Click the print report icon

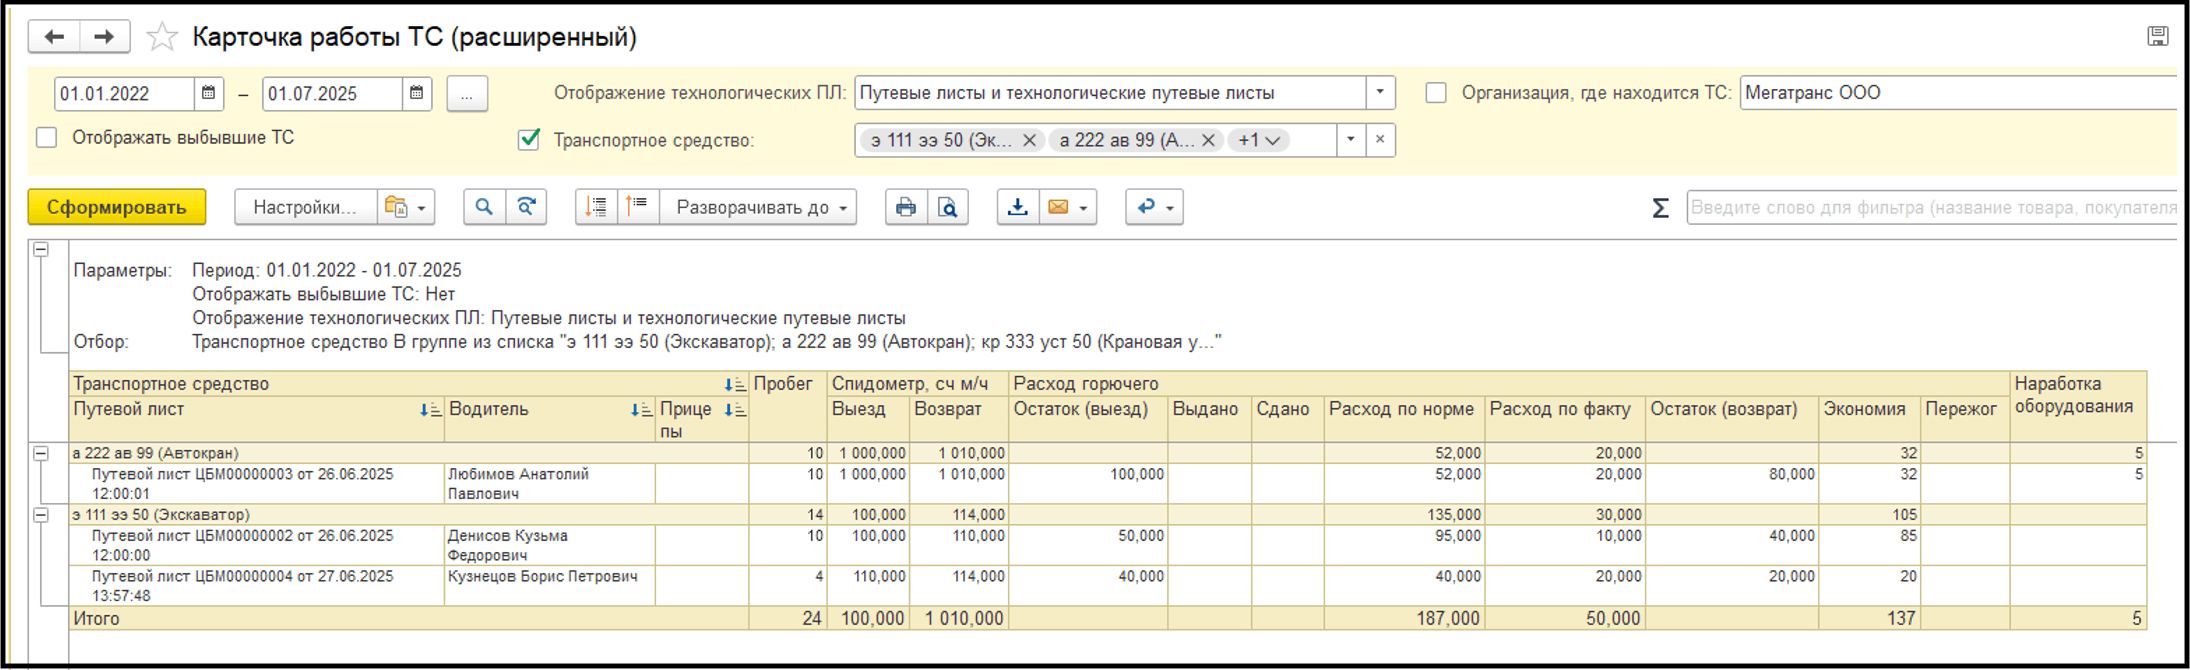click(905, 207)
